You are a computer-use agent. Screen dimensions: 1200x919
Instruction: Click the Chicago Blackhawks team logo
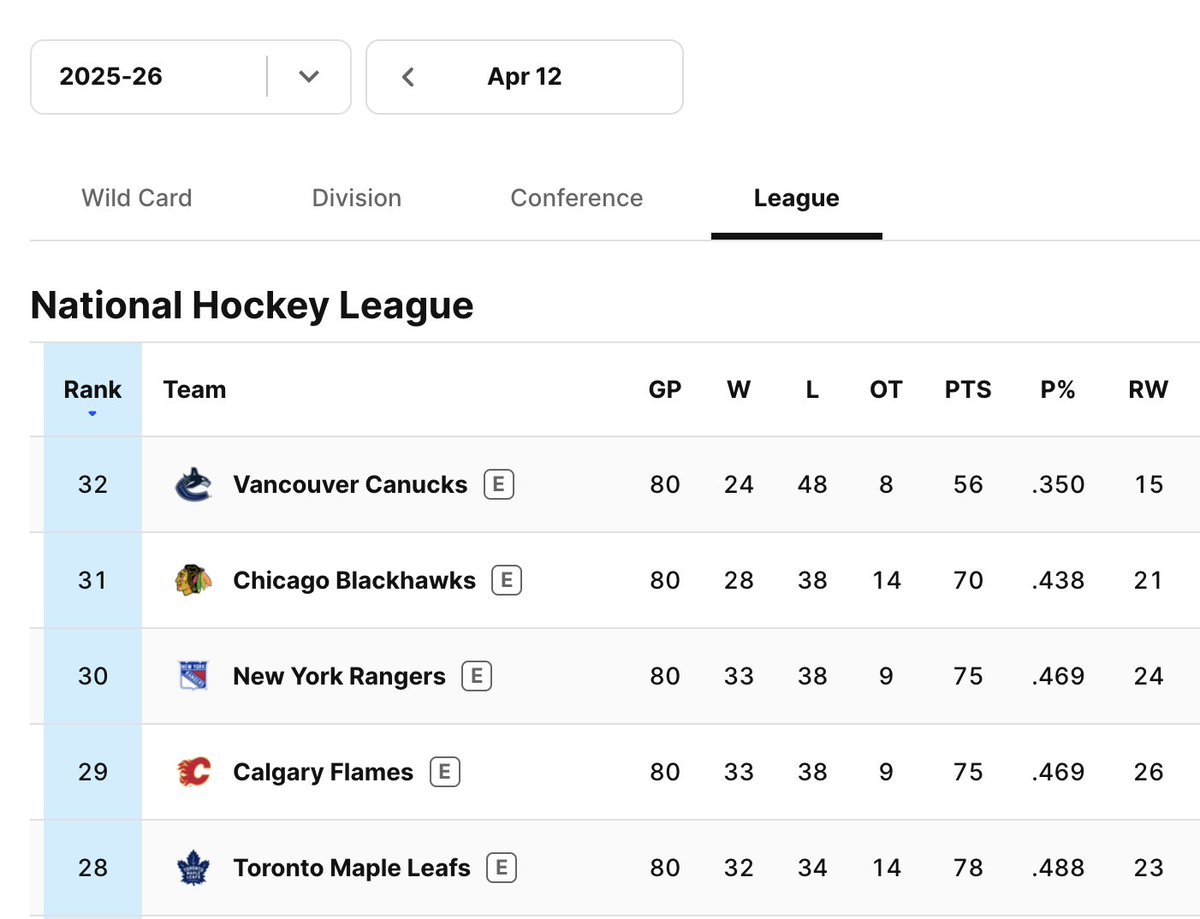(193, 581)
